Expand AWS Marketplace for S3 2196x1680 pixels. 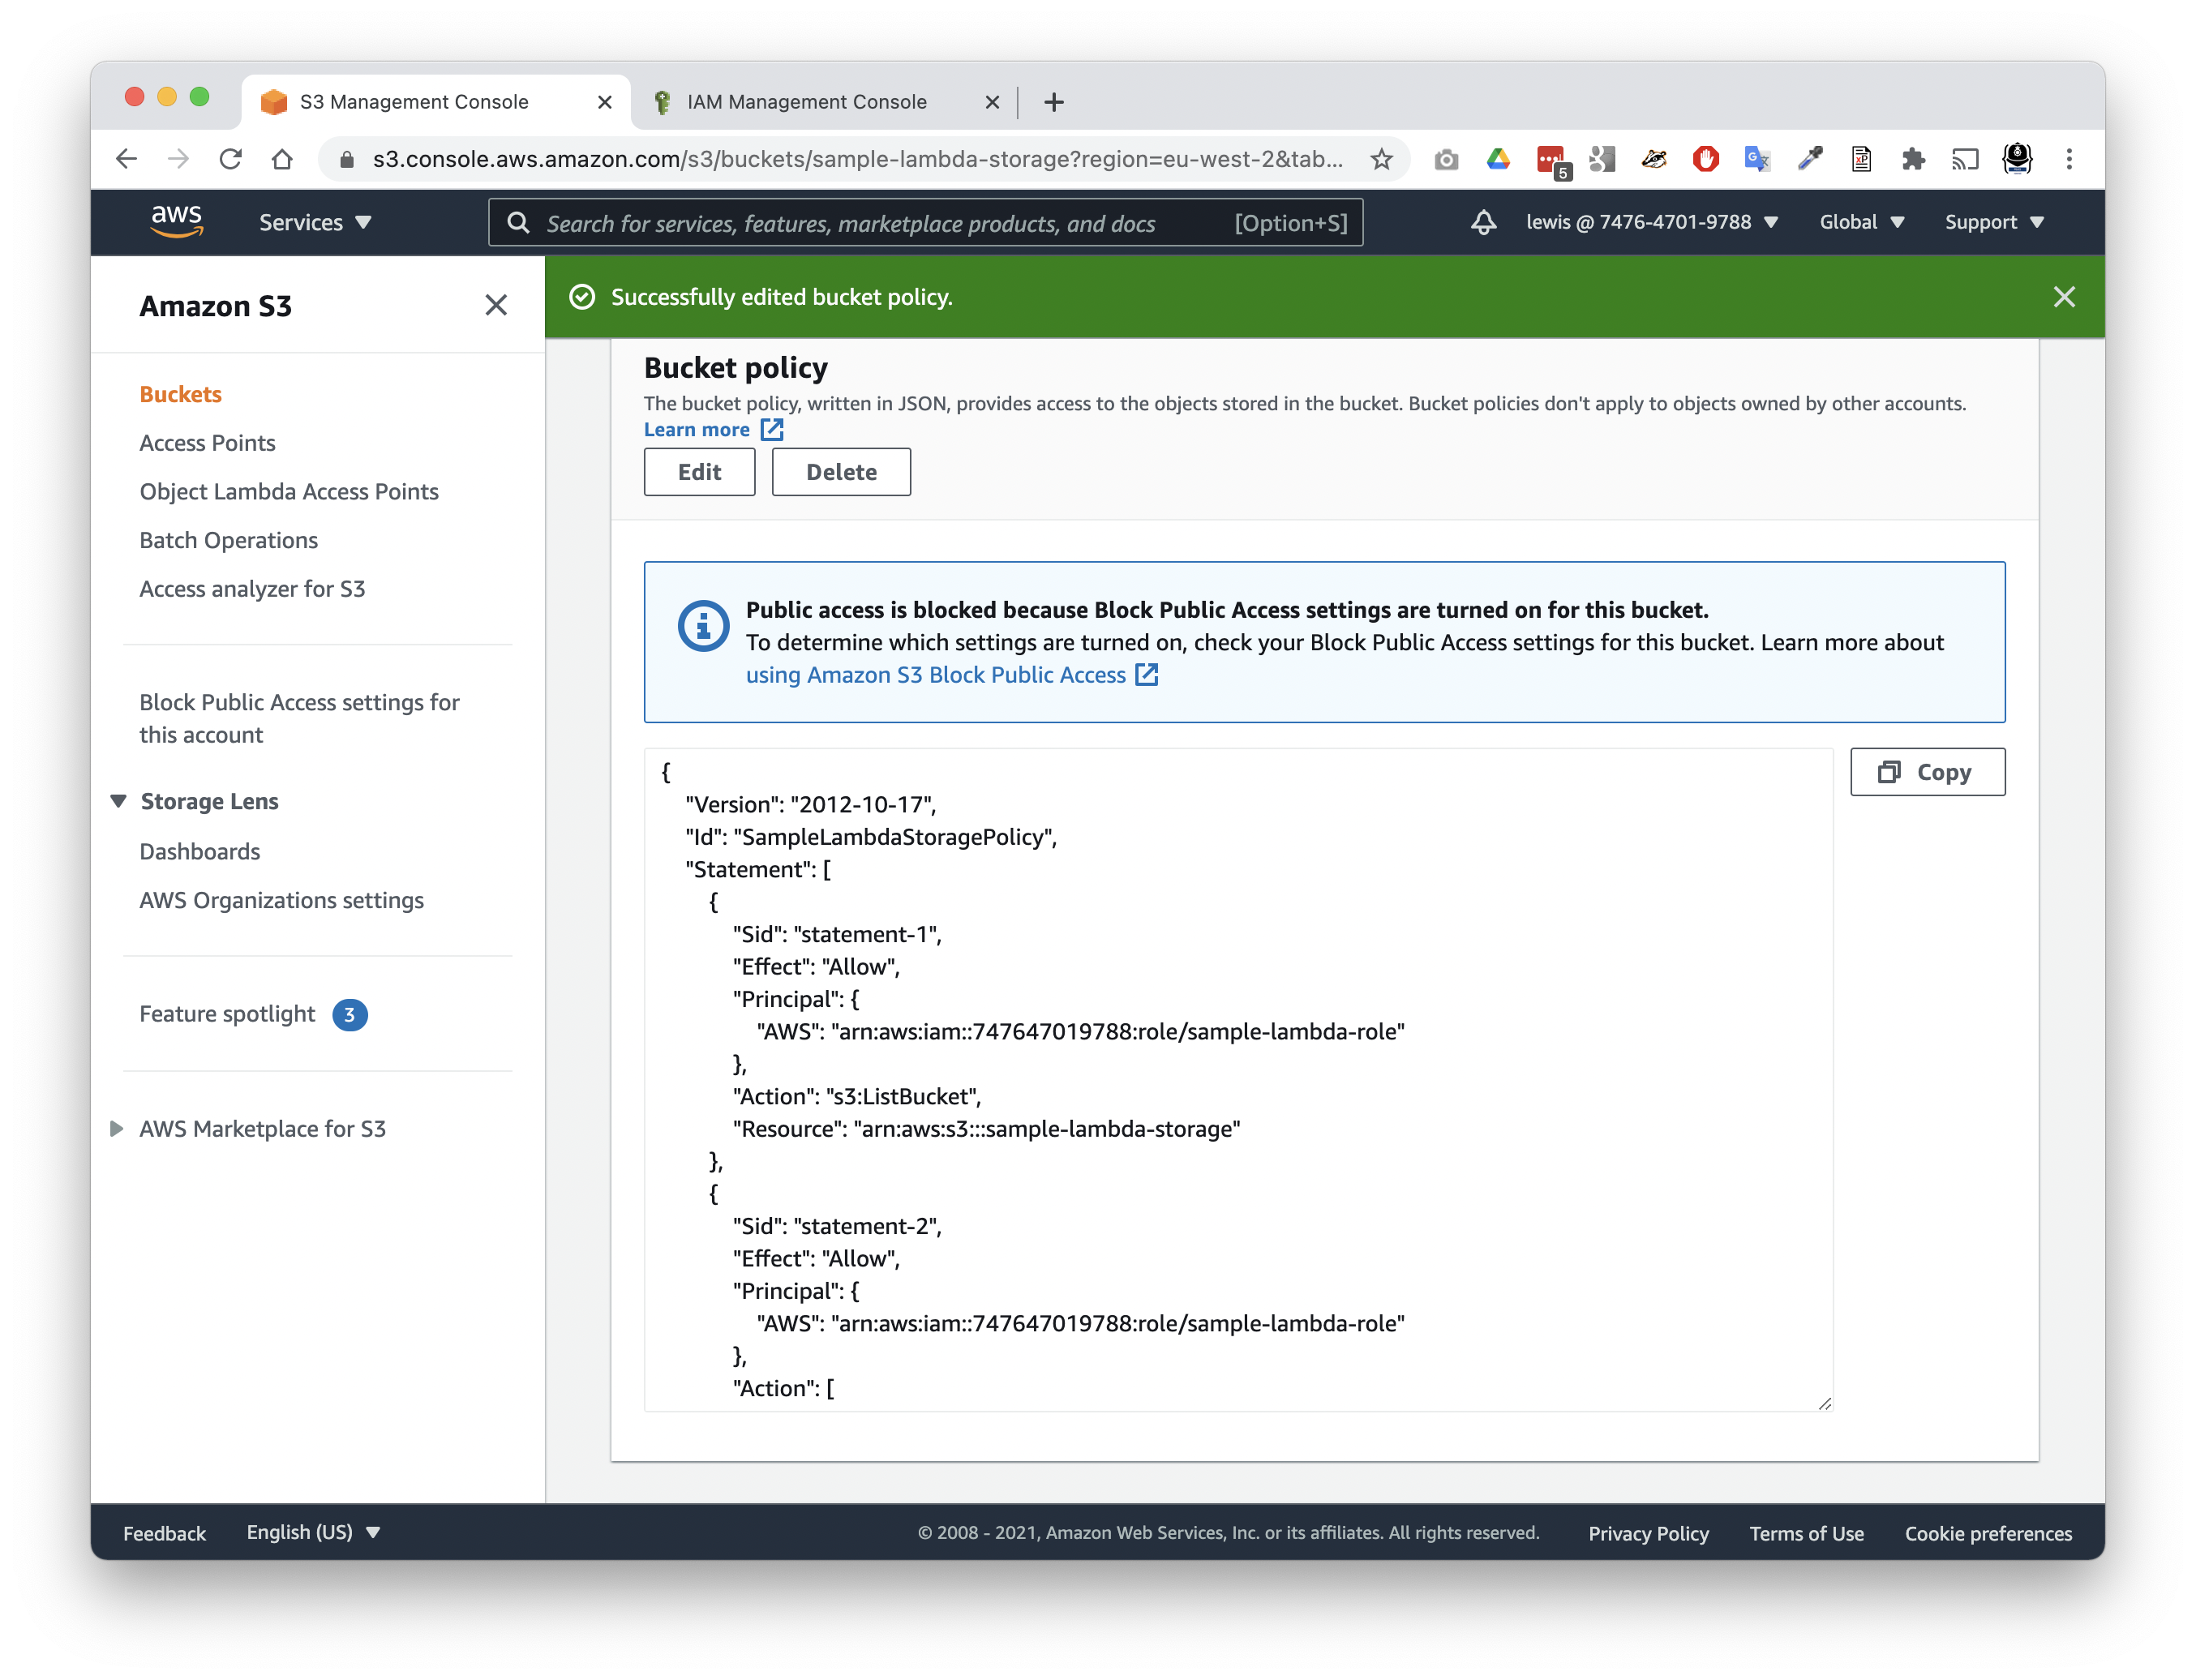pos(116,1128)
